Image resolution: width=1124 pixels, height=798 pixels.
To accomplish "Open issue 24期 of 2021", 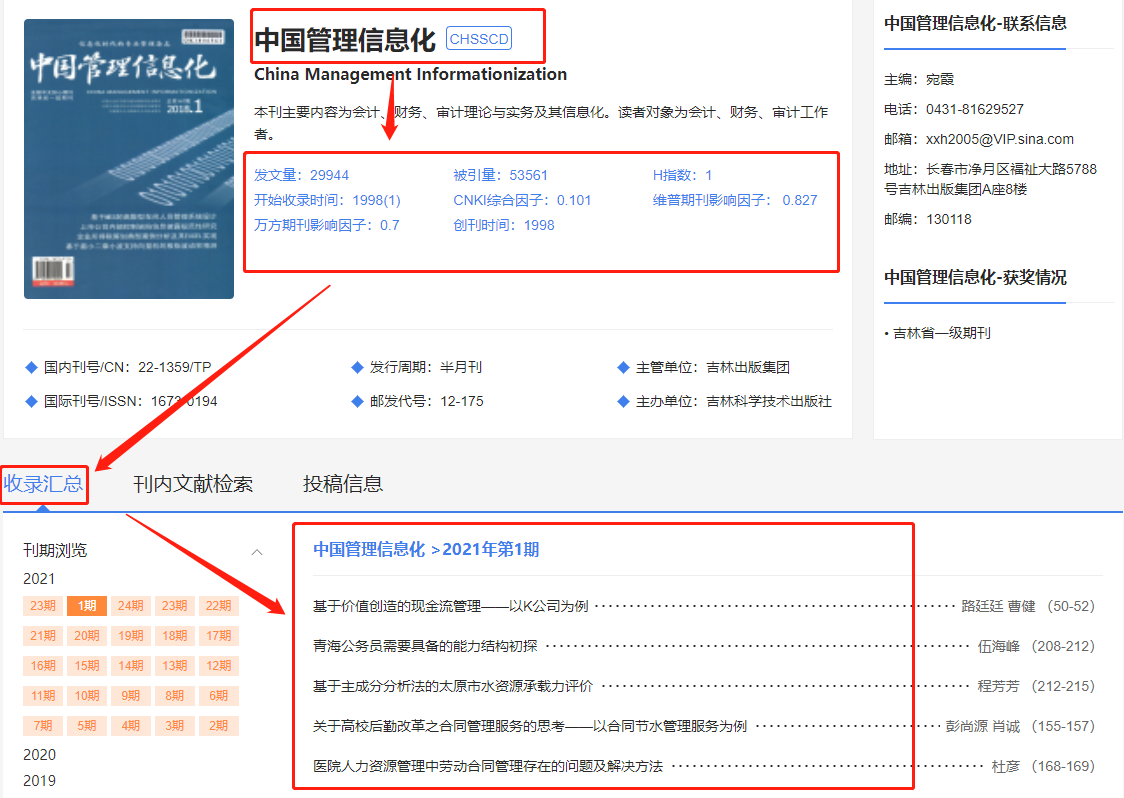I will point(130,606).
